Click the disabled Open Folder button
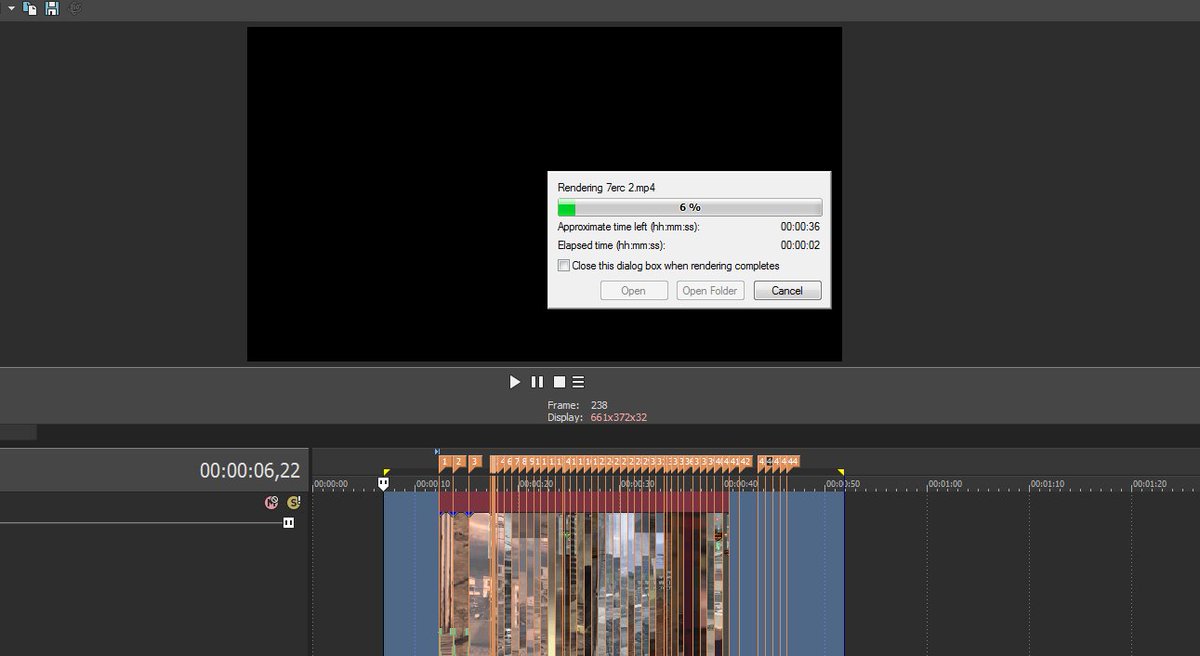 point(710,291)
